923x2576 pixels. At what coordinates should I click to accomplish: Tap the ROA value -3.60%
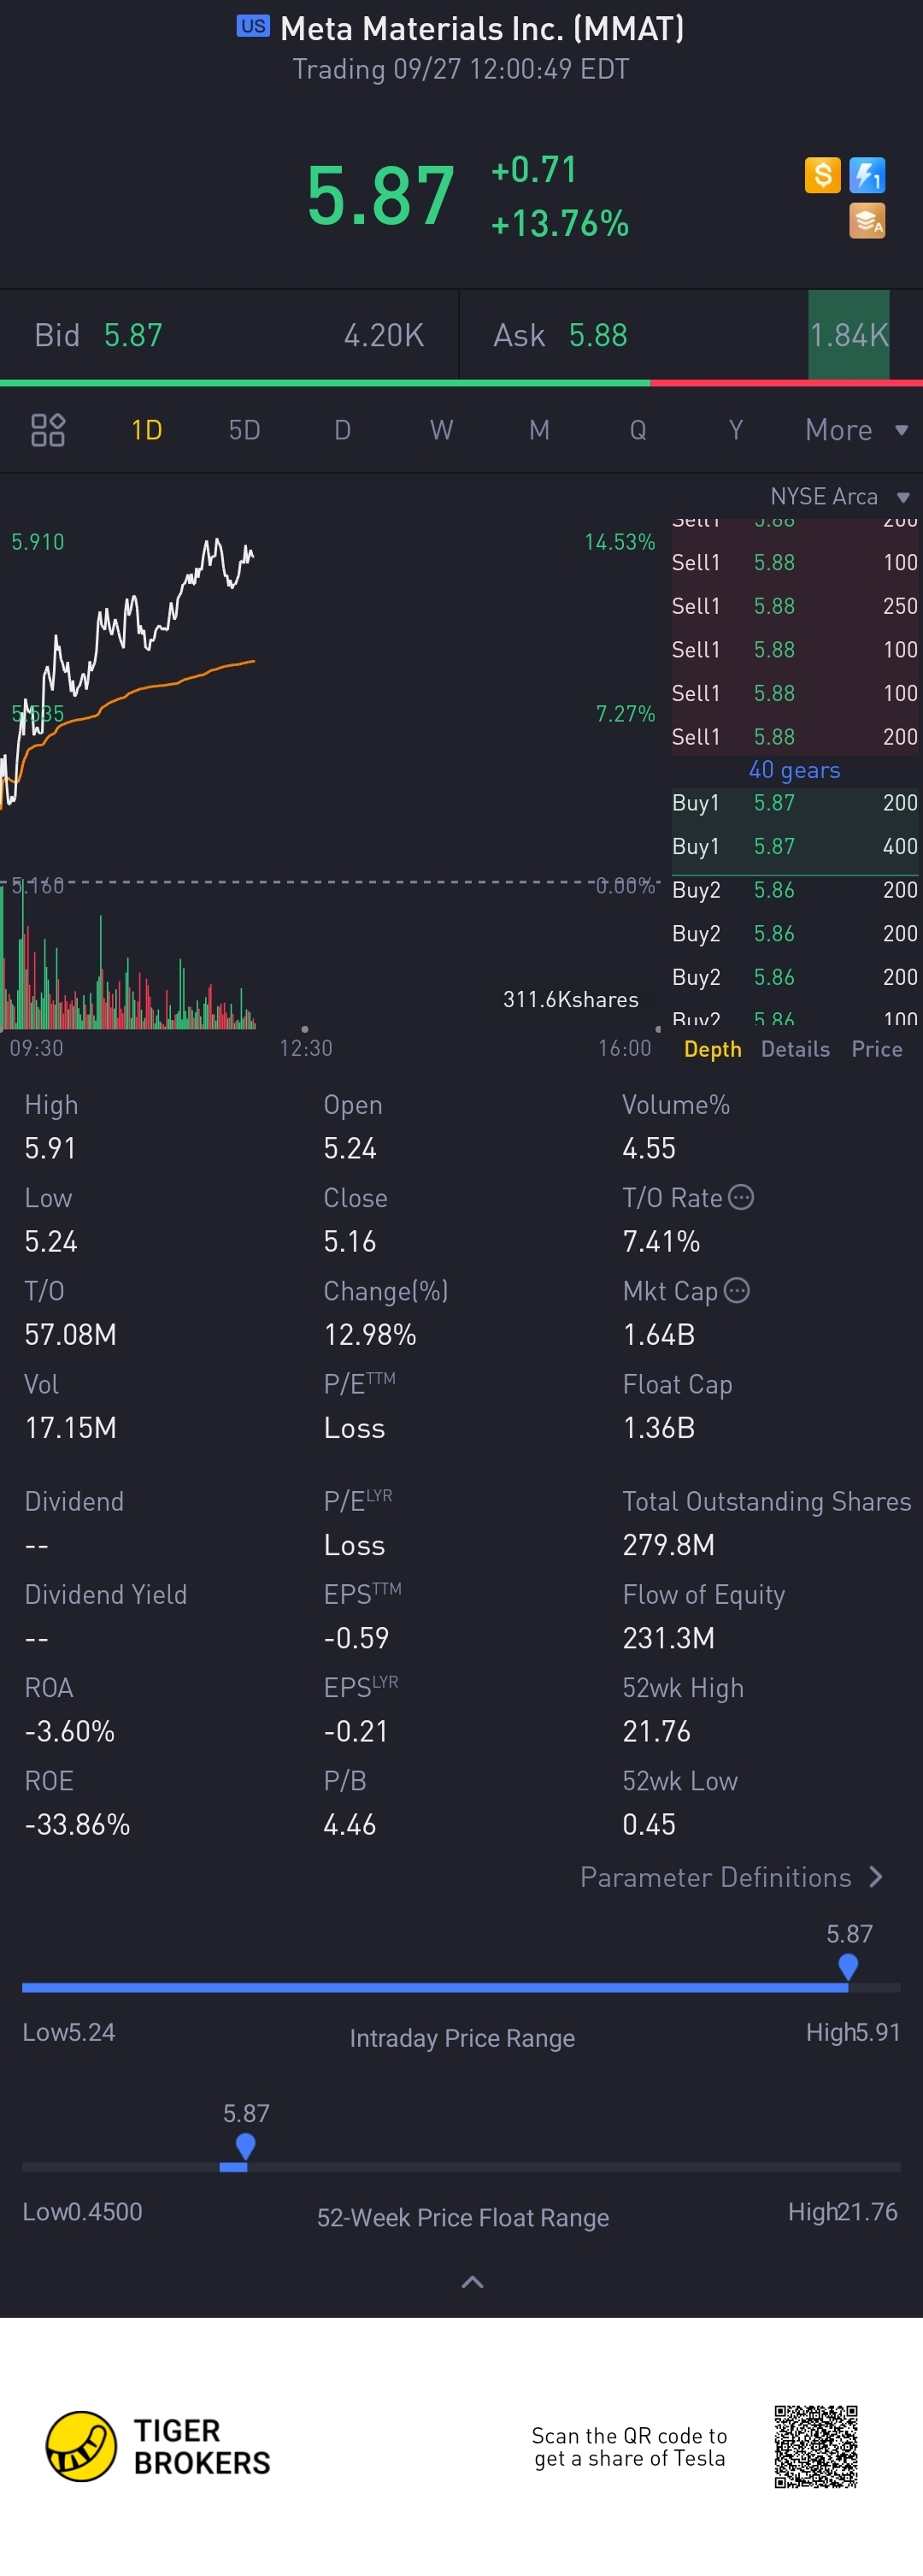coord(69,1731)
